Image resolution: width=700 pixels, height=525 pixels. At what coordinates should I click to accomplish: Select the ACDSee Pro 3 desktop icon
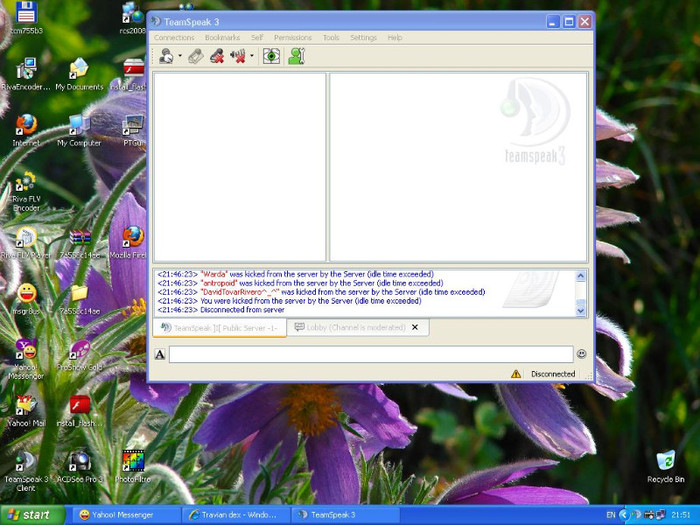[79, 467]
